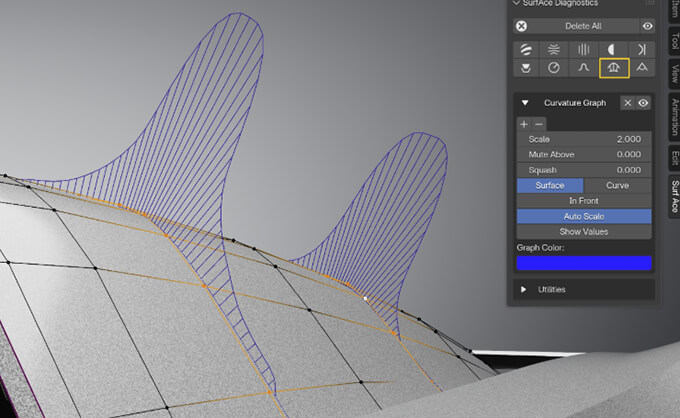Open the blue Graph Color swatch
Image resolution: width=680 pixels, height=418 pixels.
click(x=584, y=263)
